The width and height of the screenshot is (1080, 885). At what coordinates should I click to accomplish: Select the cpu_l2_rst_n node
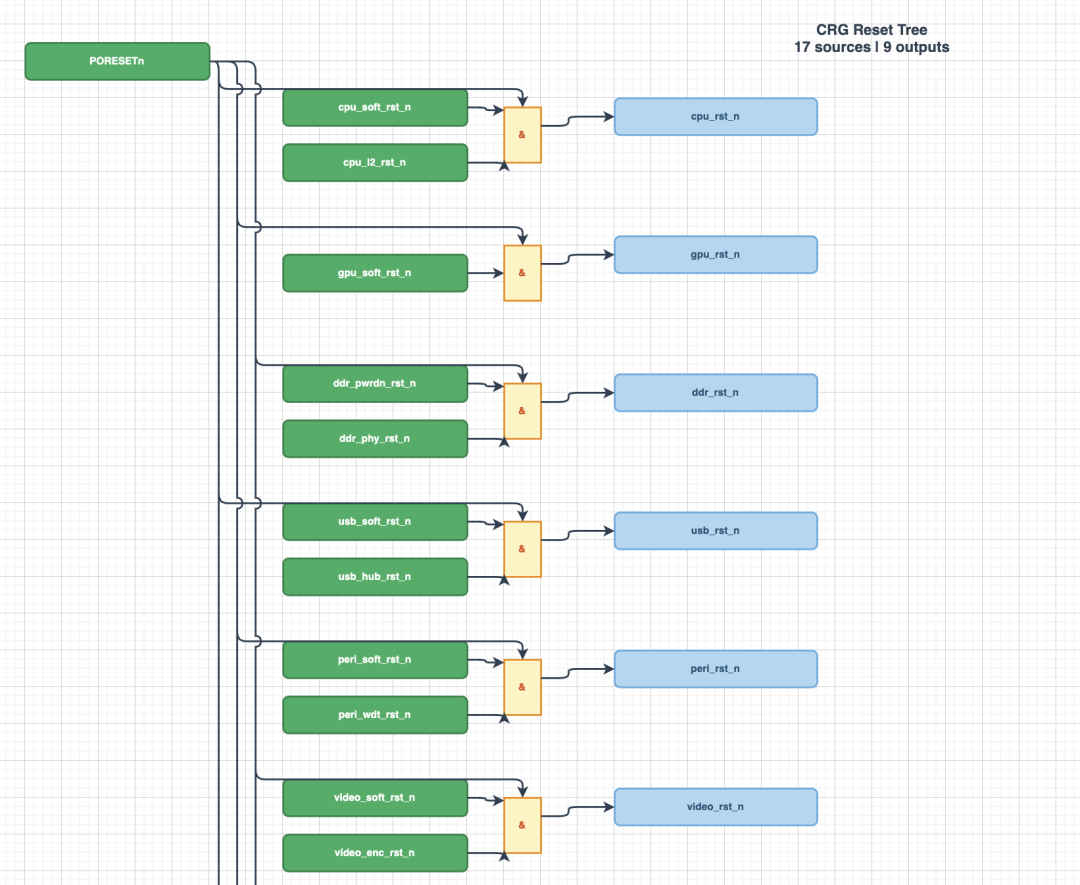pyautogui.click(x=375, y=163)
